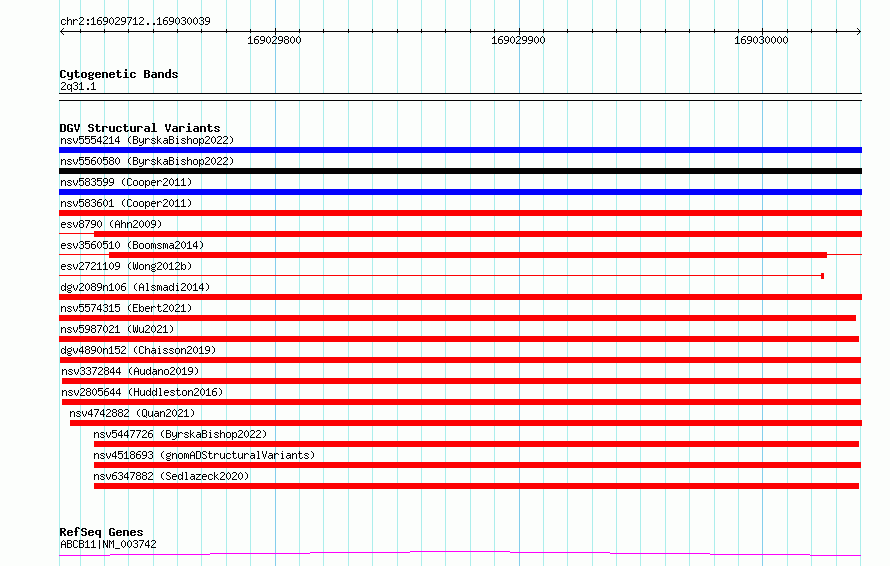Click the nsv5554214 (ByrskaBishop2022) label
Screen dimensions: 890x566
coord(147,140)
